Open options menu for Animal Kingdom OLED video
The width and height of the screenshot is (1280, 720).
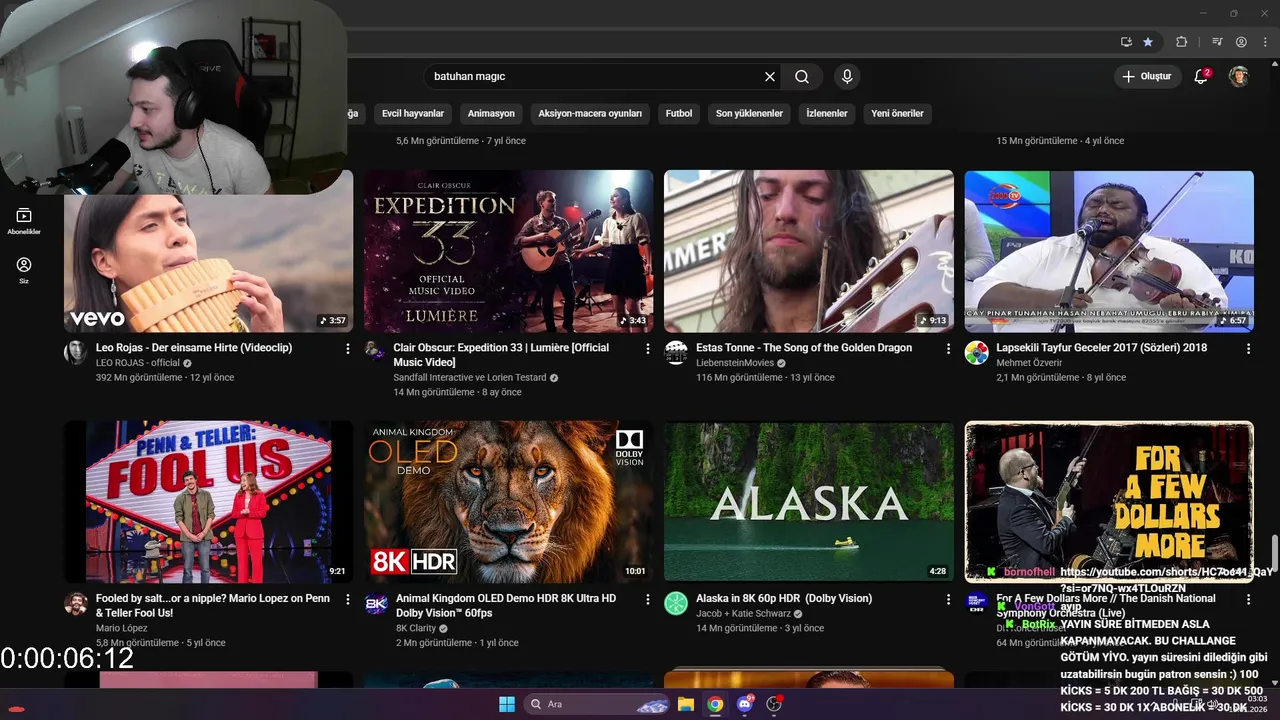click(x=648, y=599)
